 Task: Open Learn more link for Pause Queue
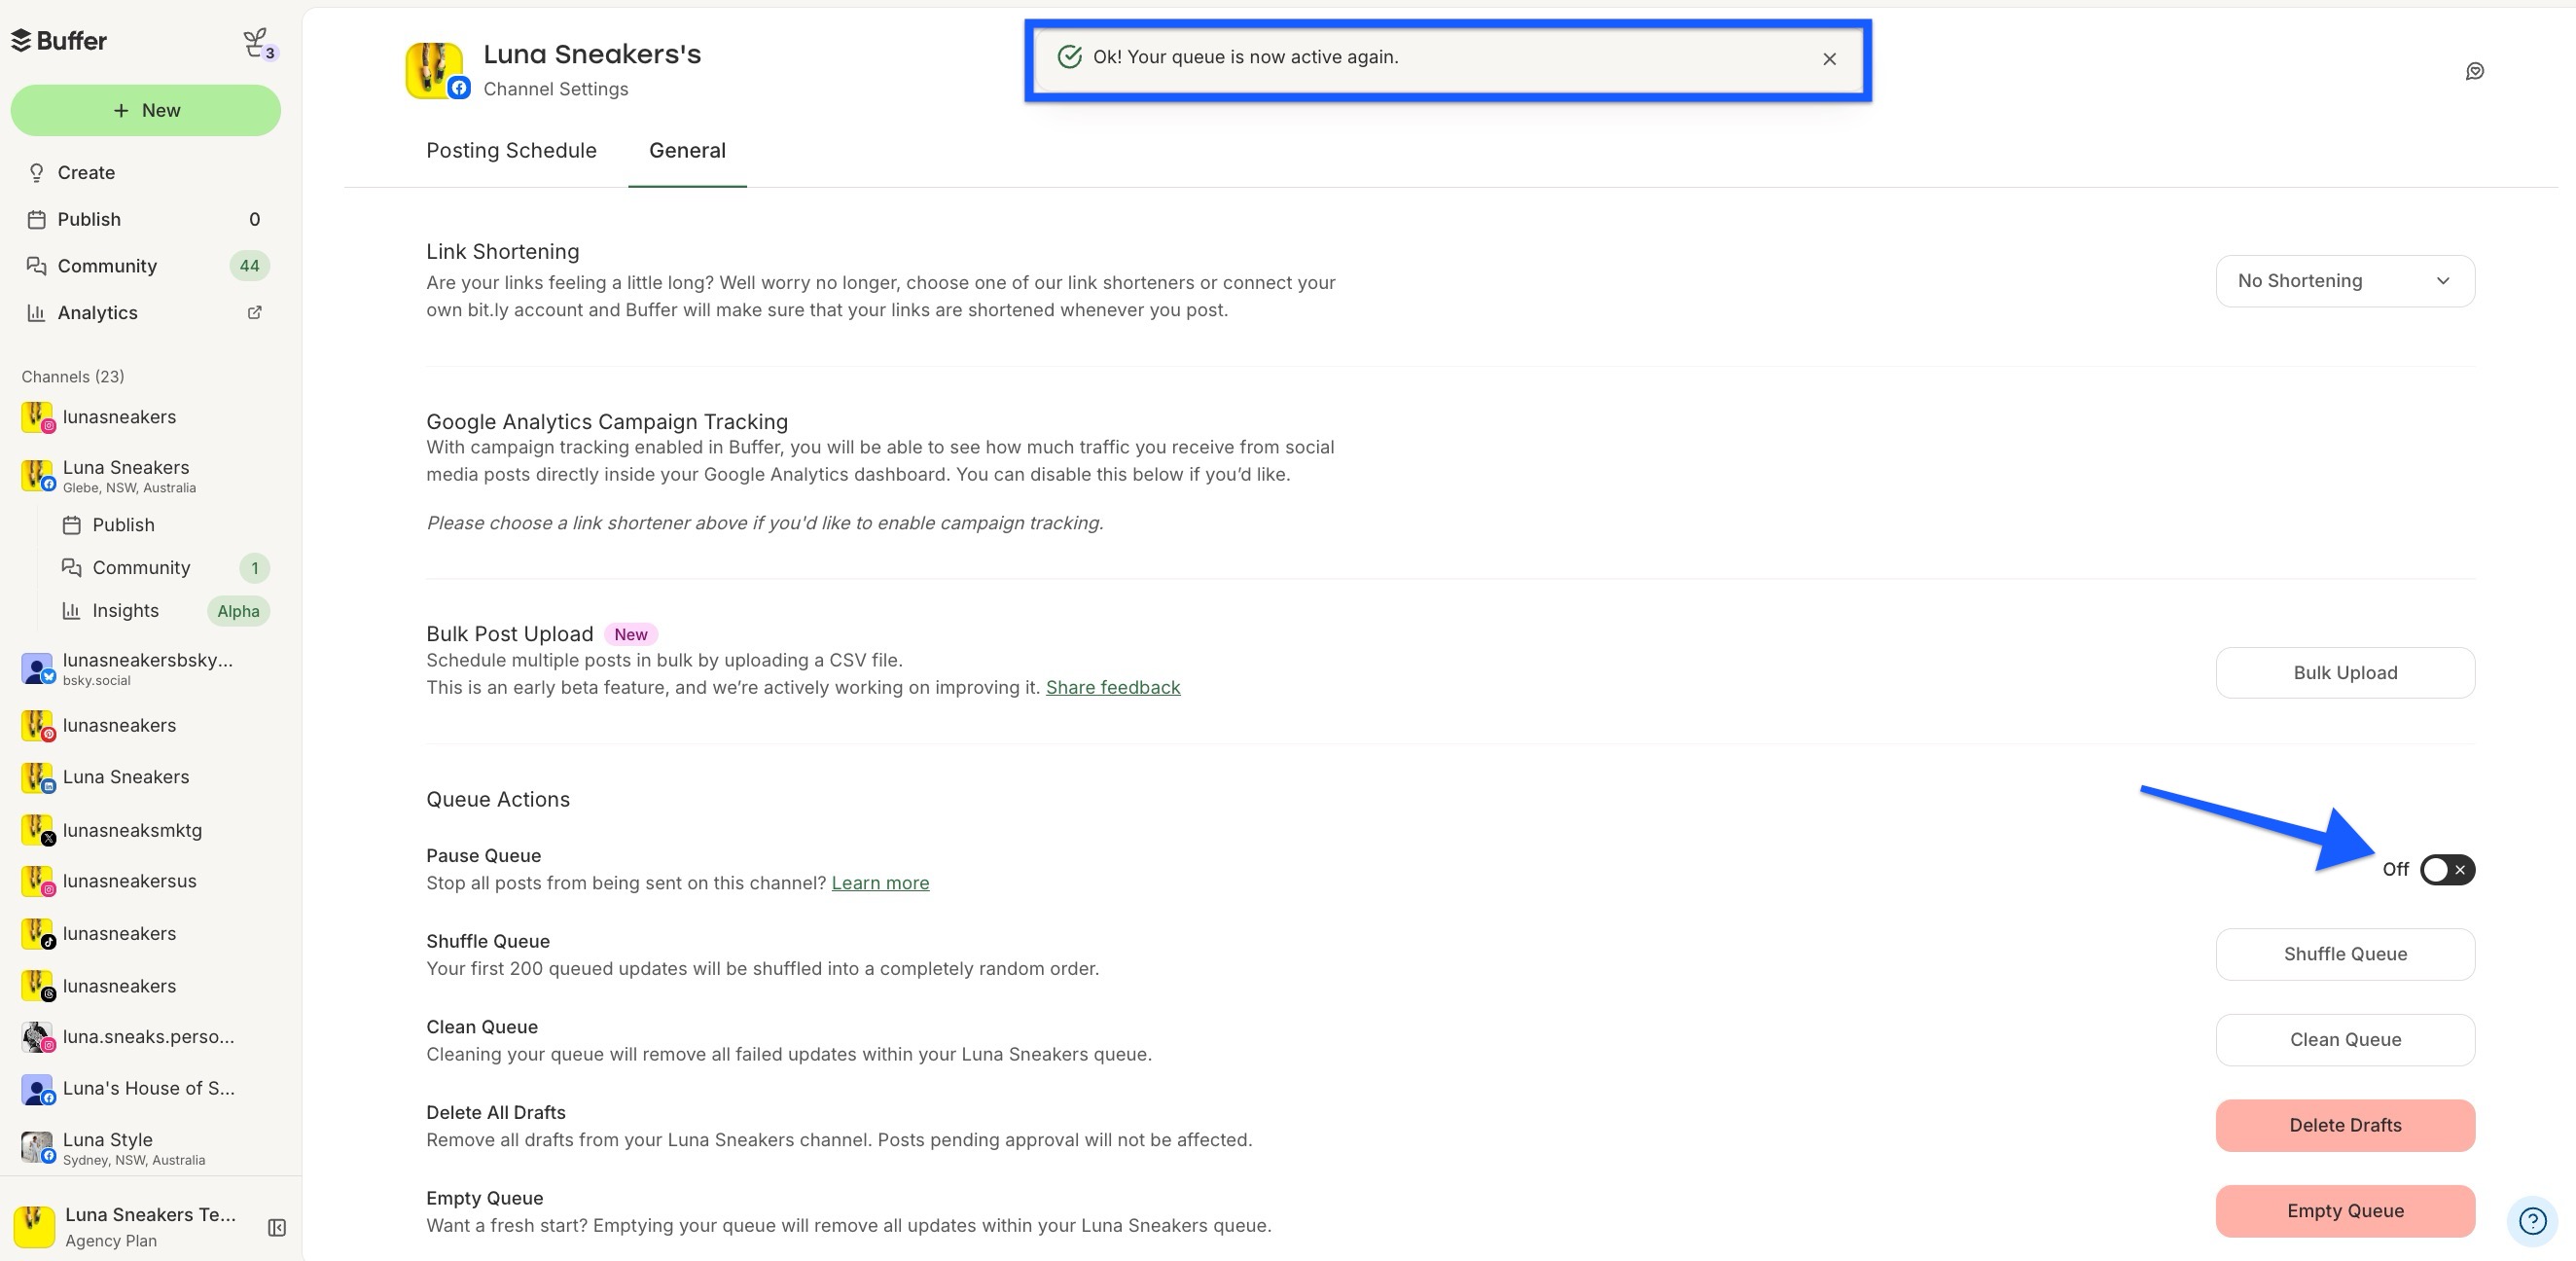880,883
